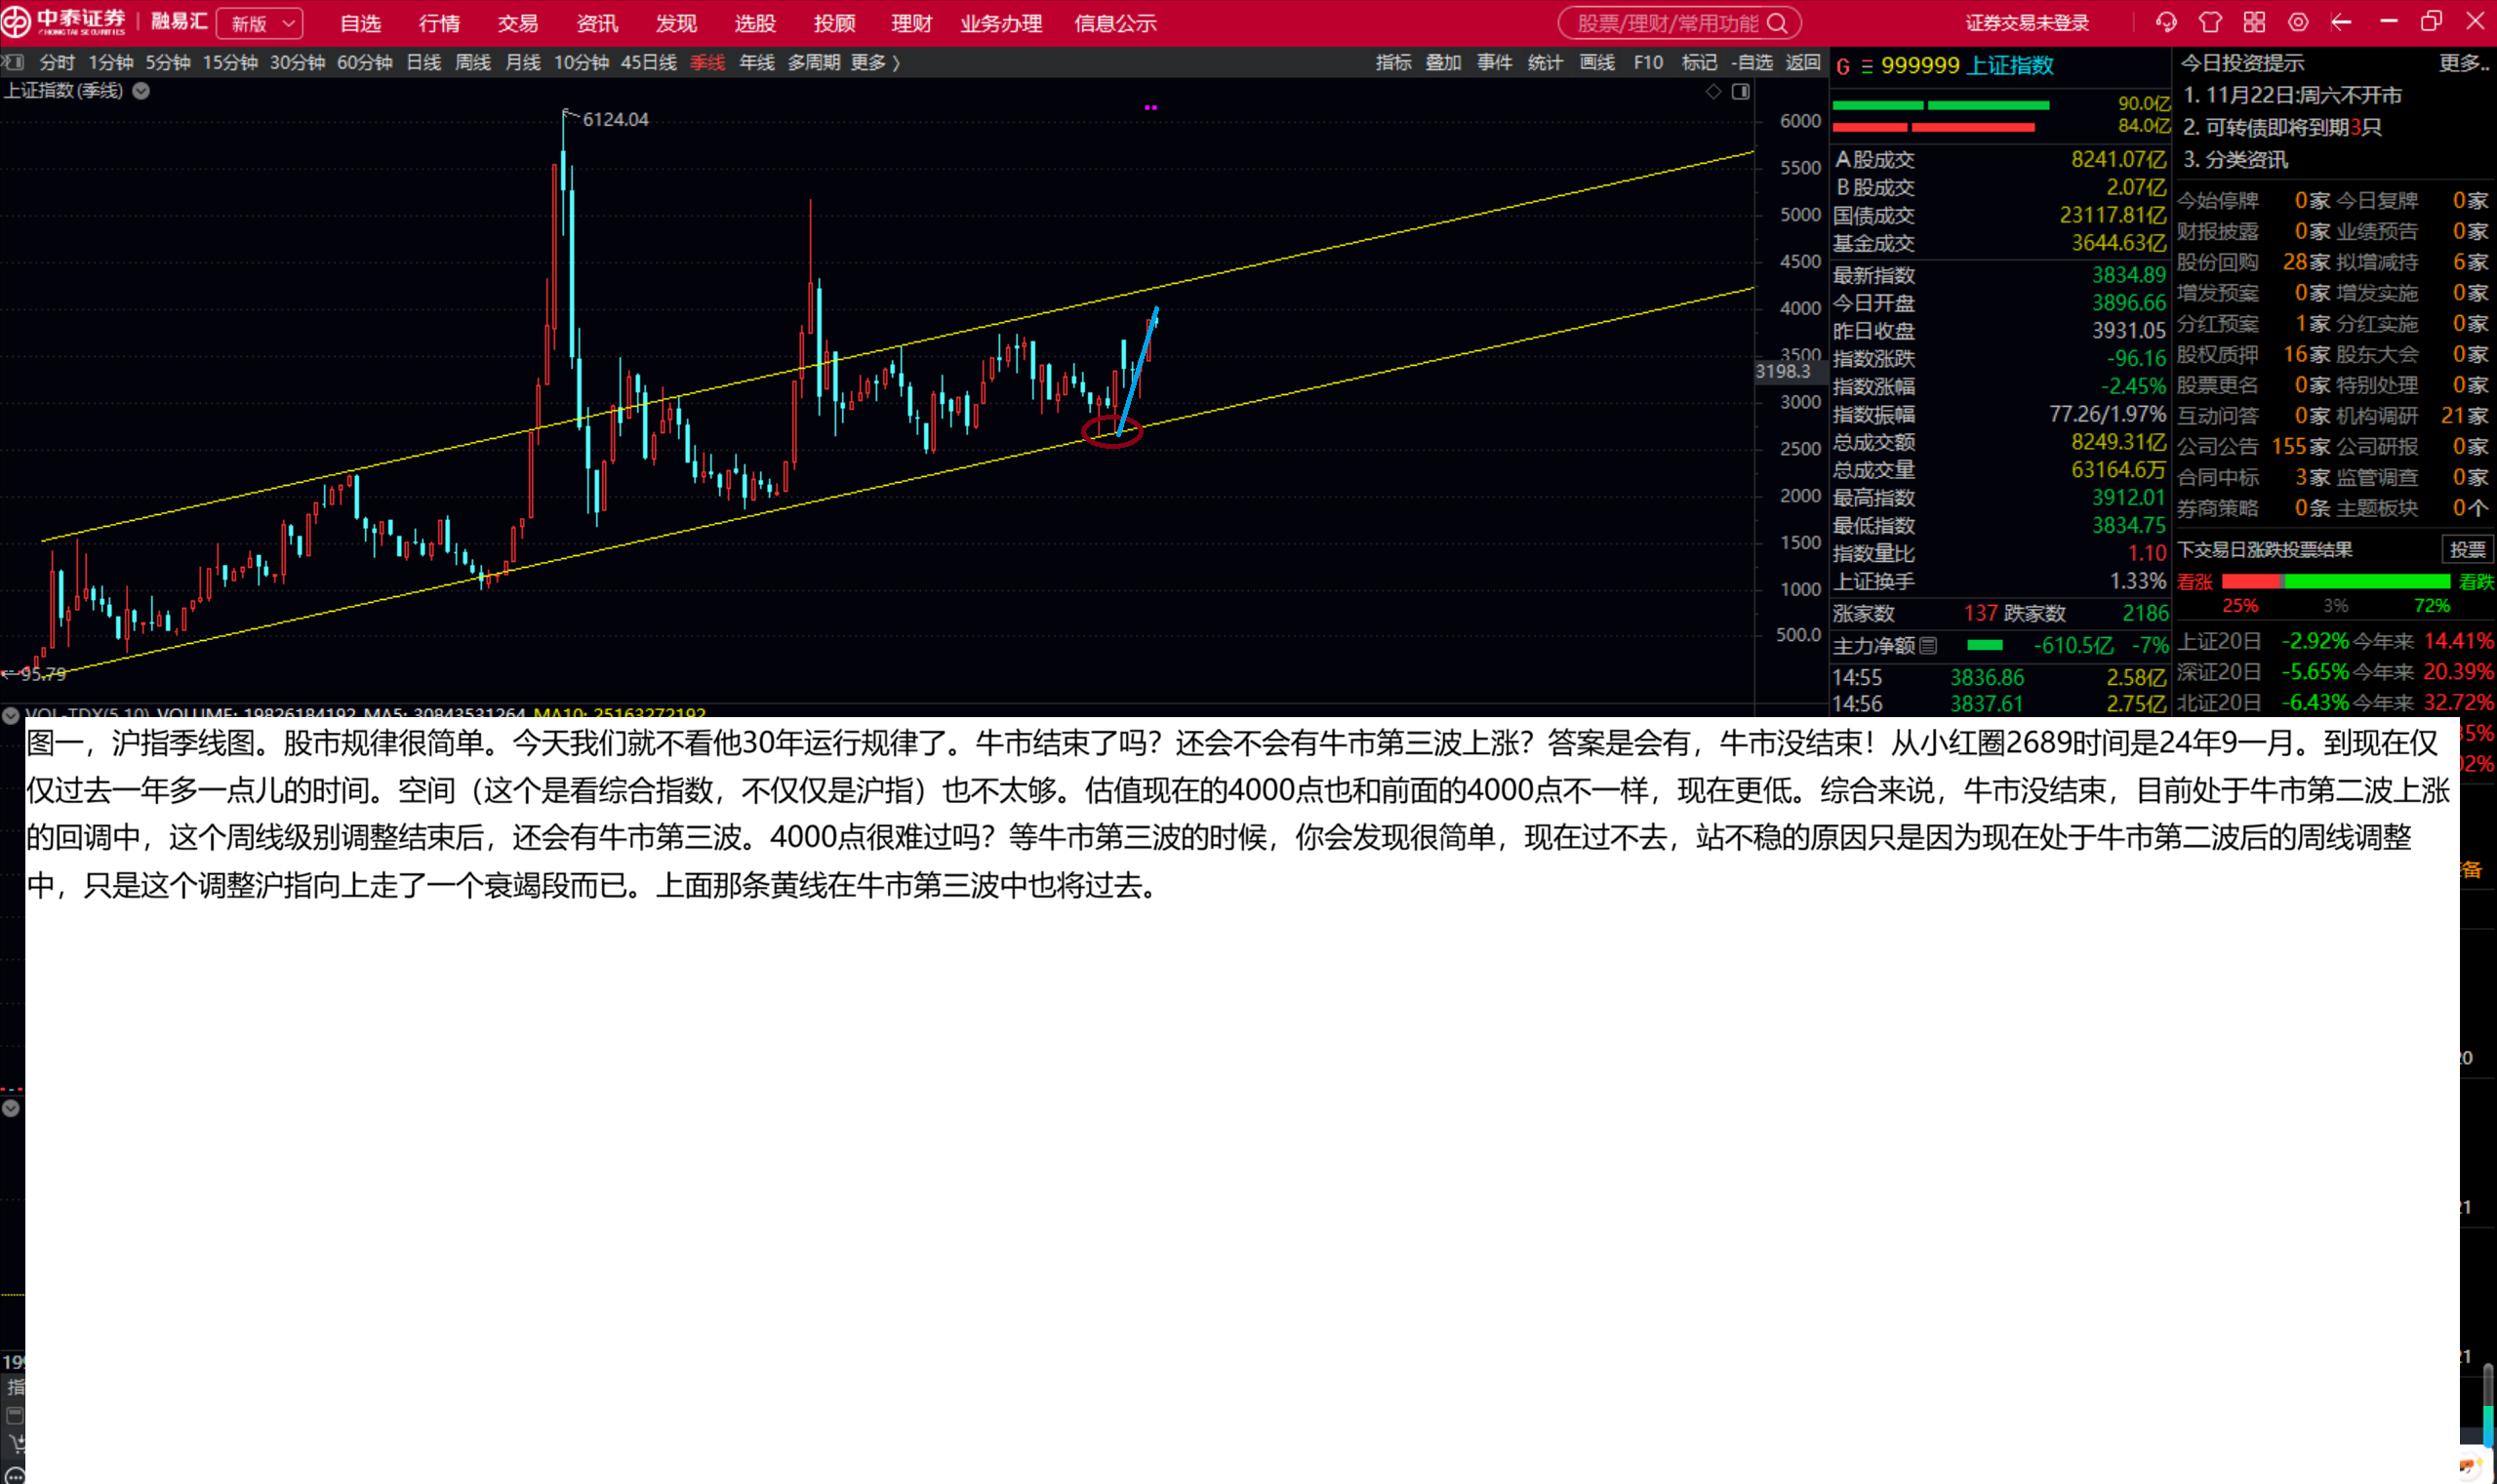
Task: Open the 新版 version dropdown
Action: click(260, 23)
